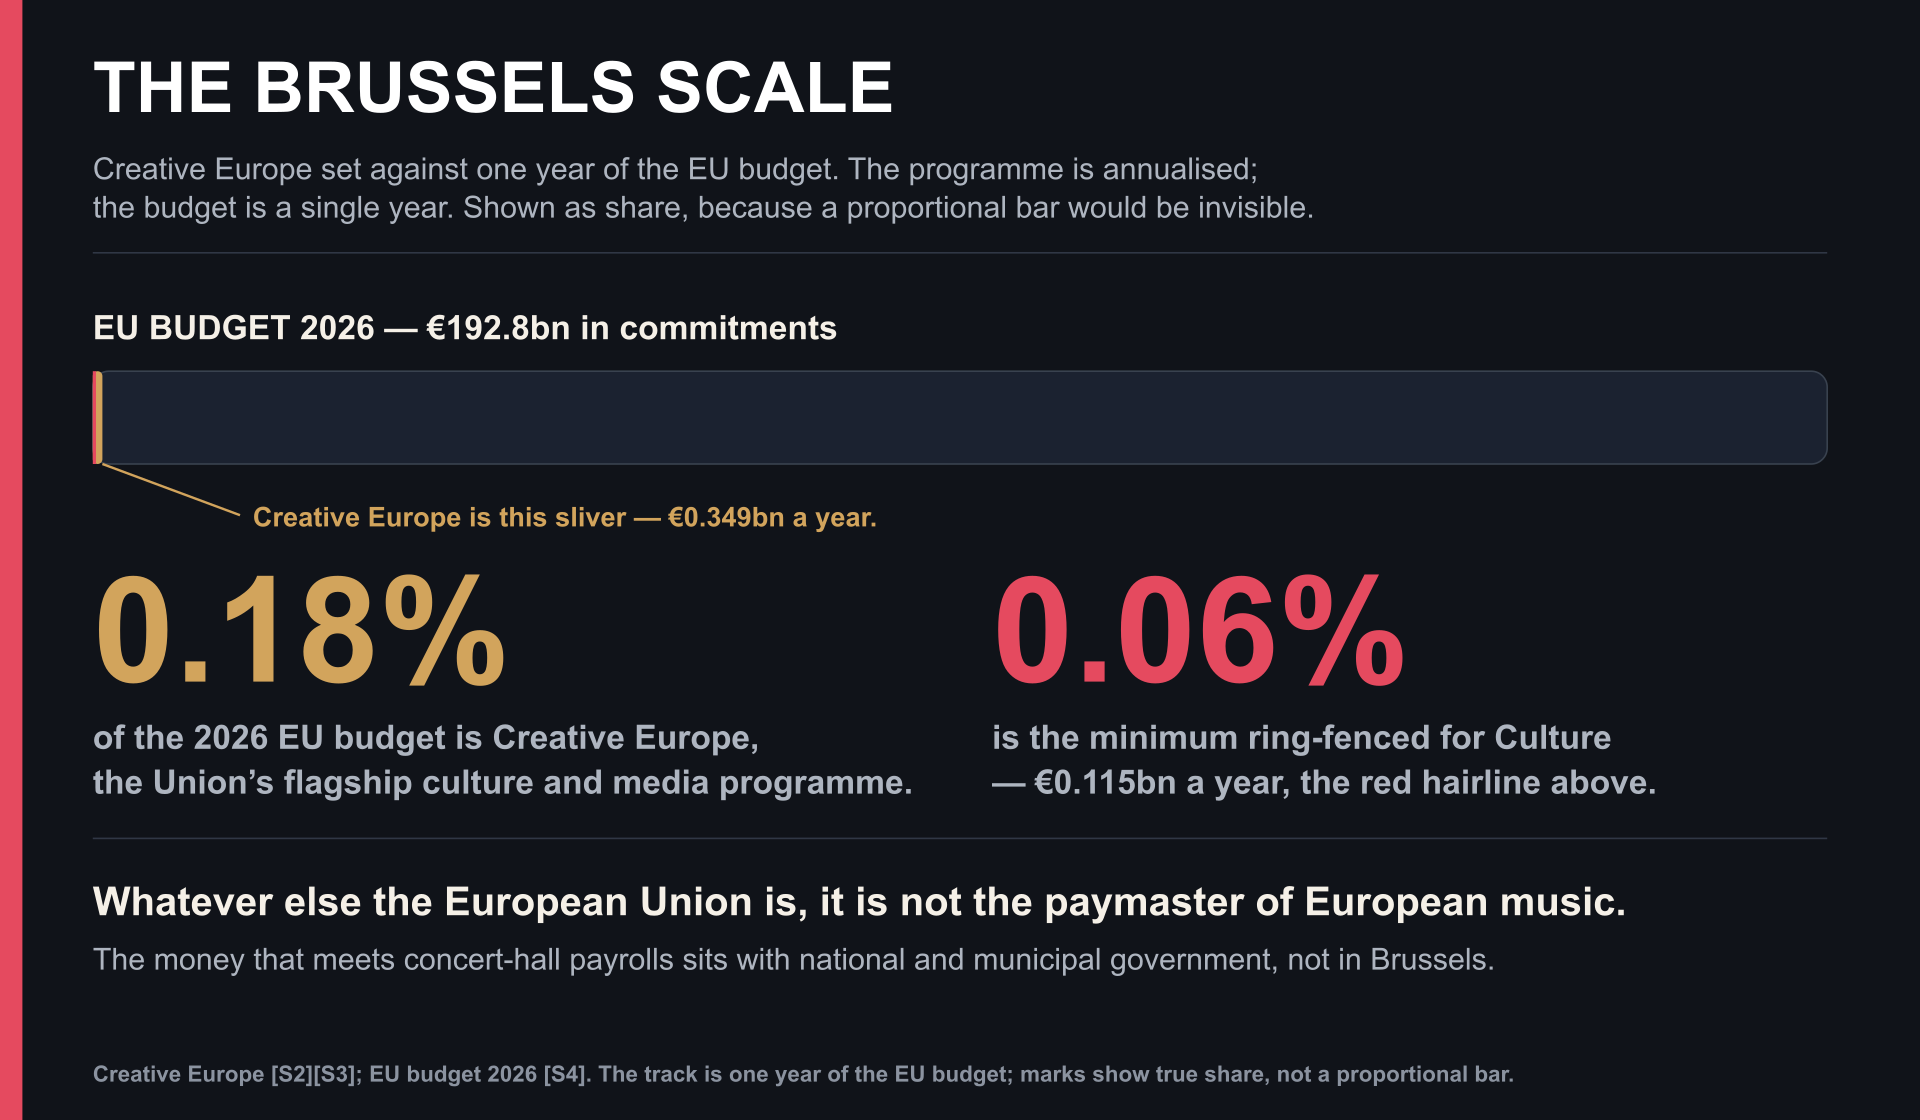Click the red accent stripe on left edge
The image size is (1920, 1120).
[11, 560]
